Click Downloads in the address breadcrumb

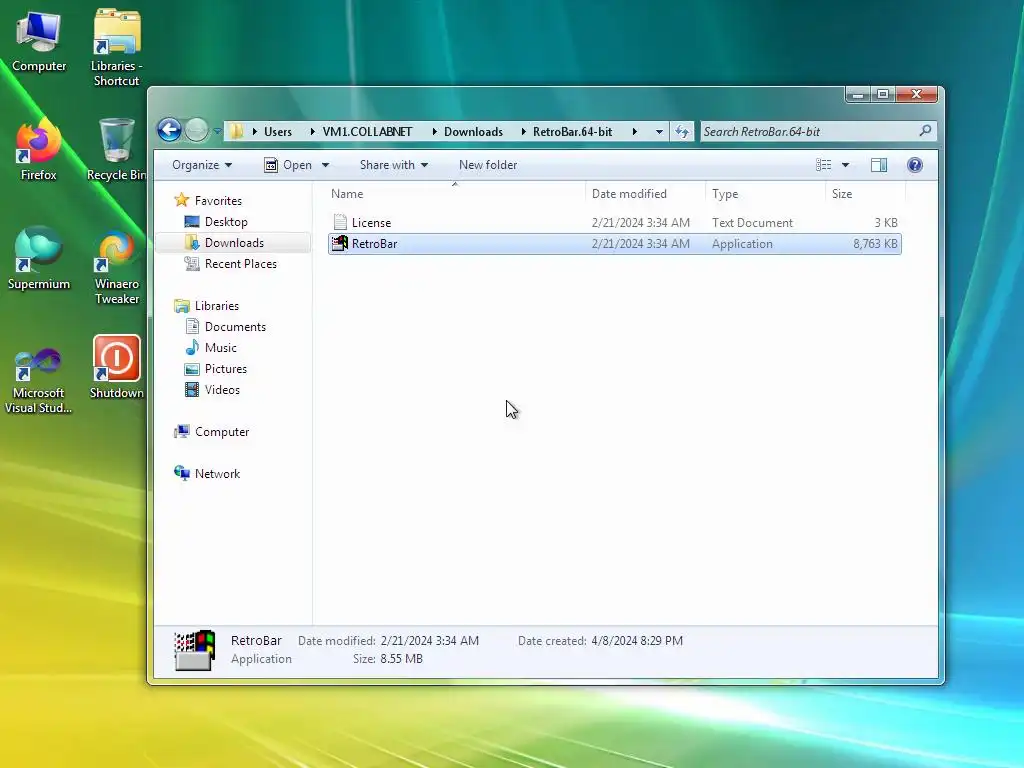(x=473, y=131)
